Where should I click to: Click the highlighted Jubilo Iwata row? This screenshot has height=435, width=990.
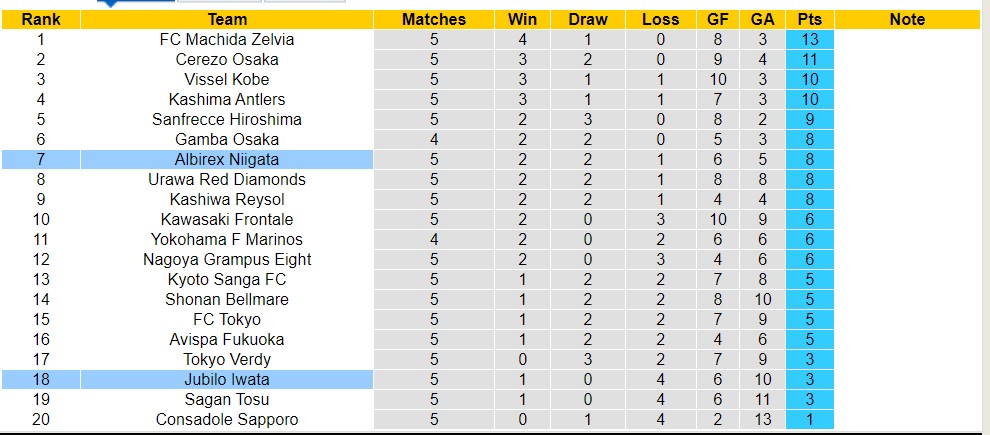(227, 379)
